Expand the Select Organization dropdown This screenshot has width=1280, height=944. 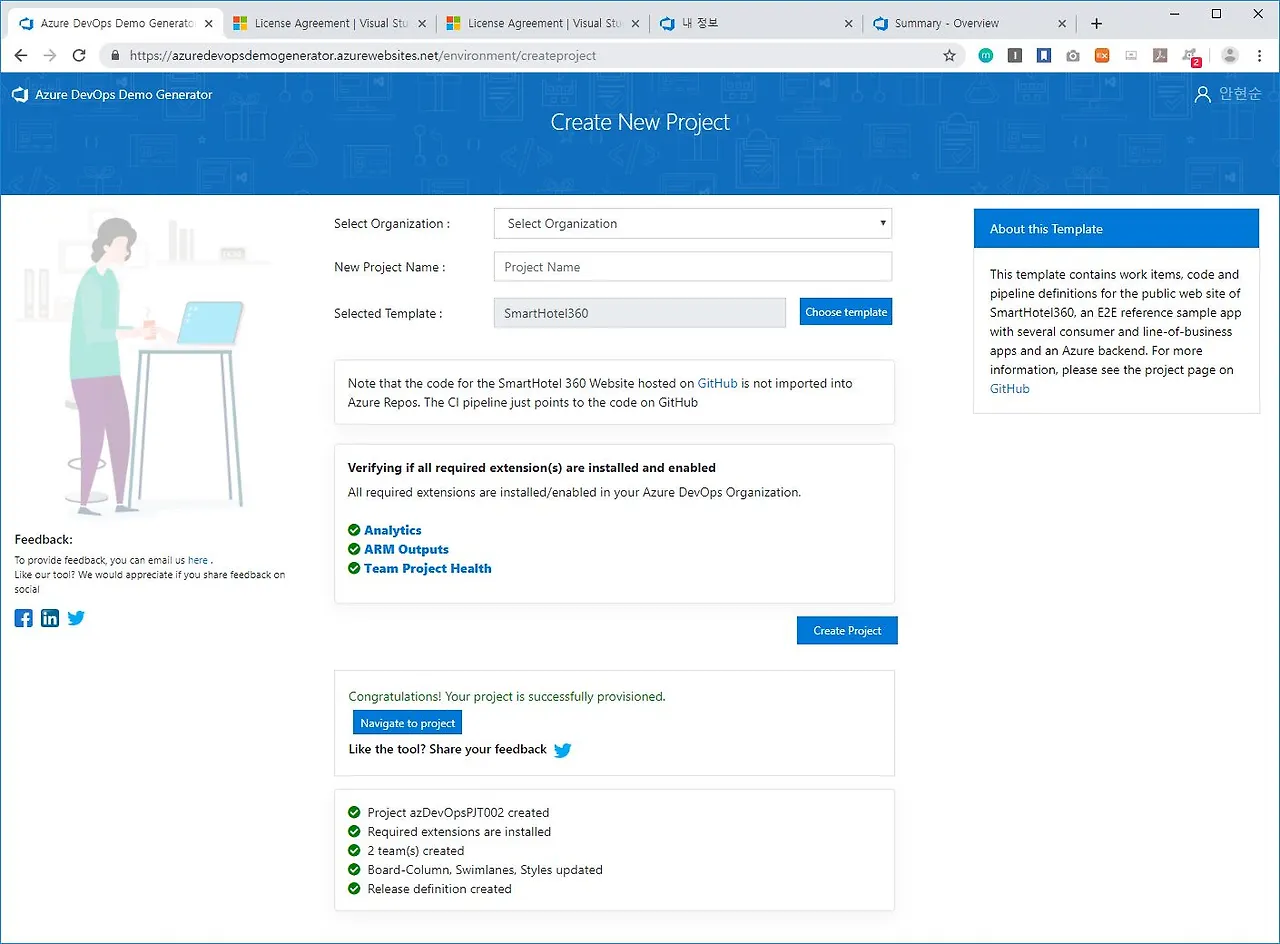point(693,224)
